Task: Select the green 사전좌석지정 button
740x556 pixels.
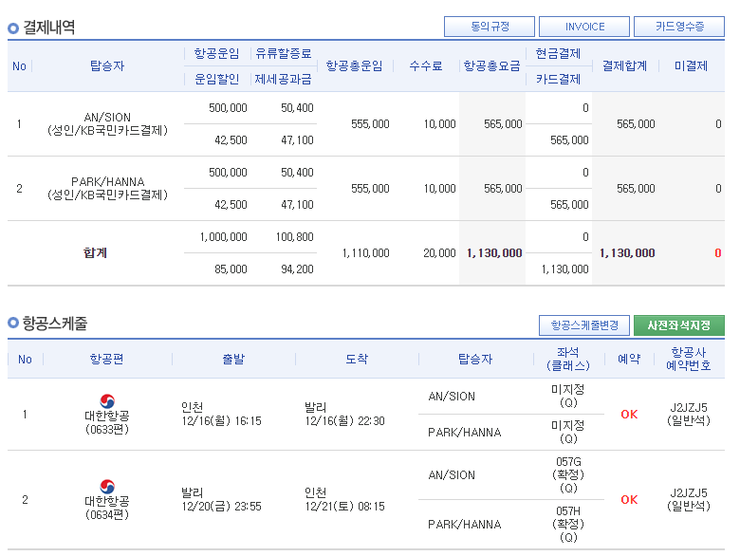Action: (679, 326)
